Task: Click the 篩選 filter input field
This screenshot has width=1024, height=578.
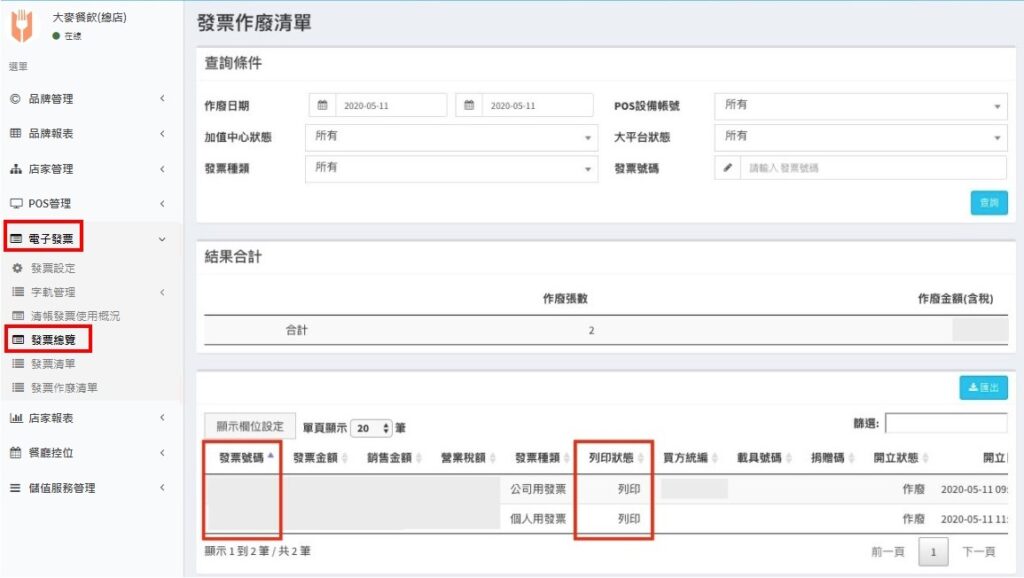Action: [945, 423]
